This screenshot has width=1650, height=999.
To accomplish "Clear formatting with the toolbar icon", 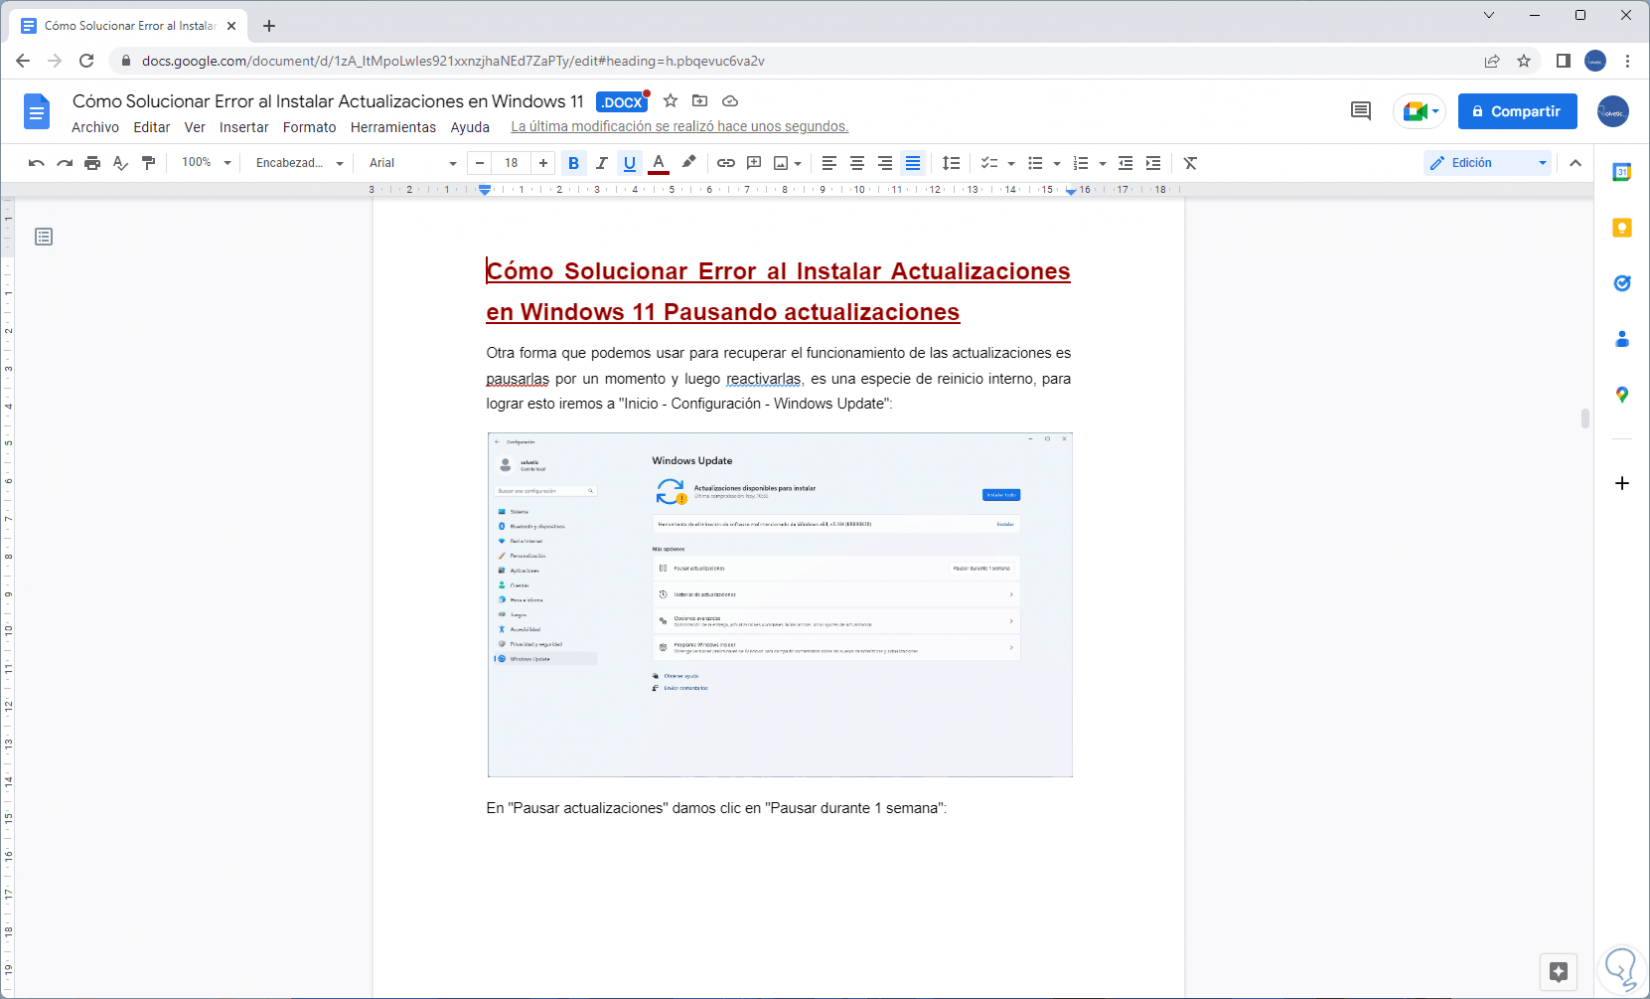I will click(x=1190, y=163).
